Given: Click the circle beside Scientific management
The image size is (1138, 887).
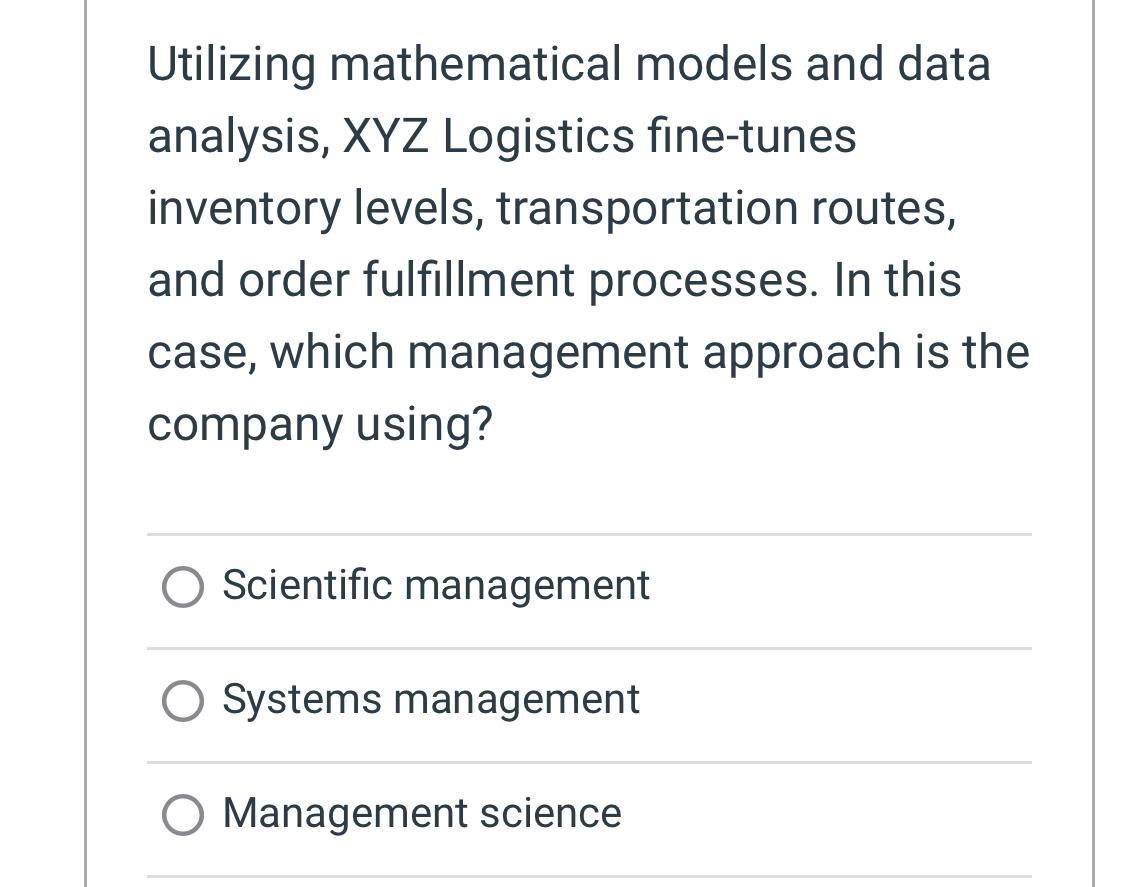Looking at the screenshot, I should 183,587.
